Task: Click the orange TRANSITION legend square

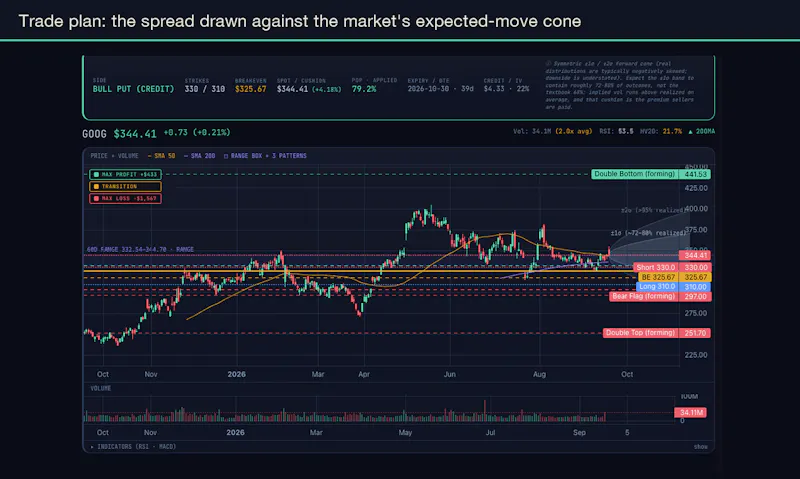Action: point(96,187)
